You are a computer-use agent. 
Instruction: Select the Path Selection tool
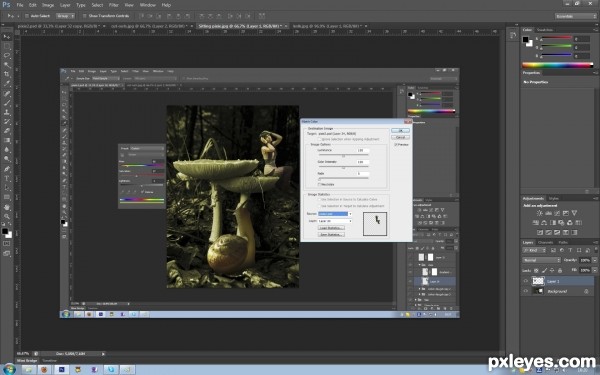click(x=7, y=188)
